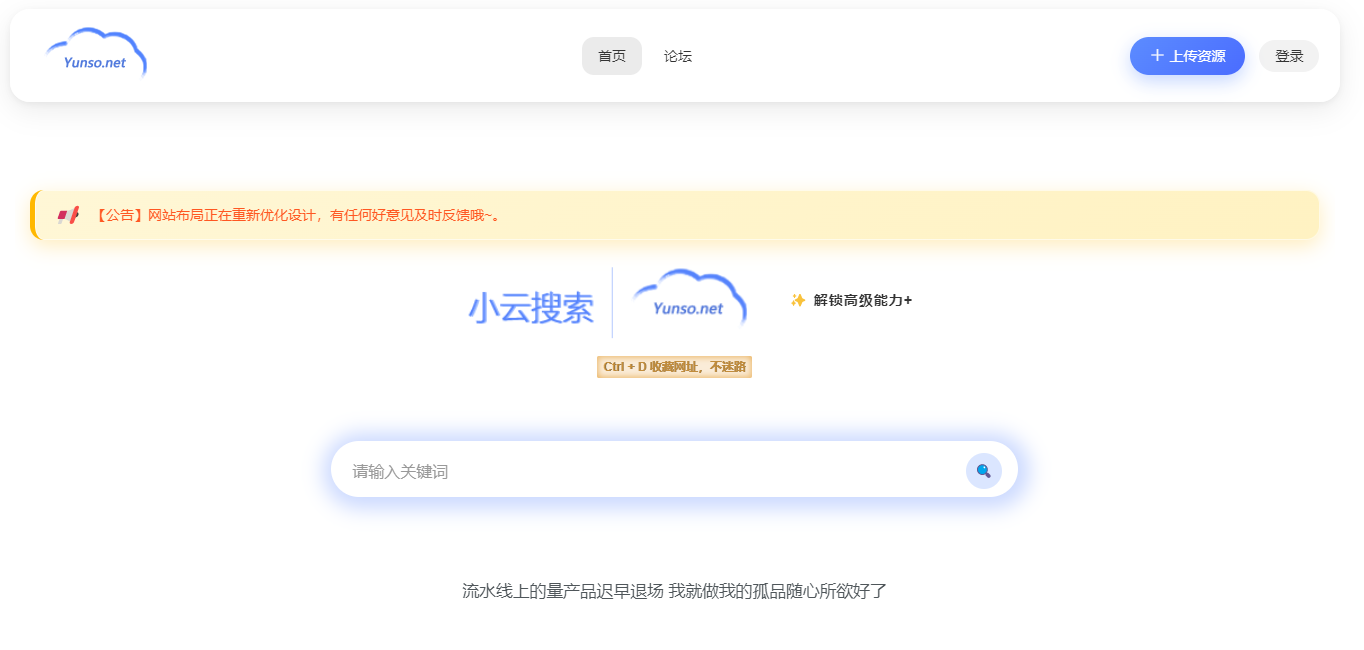Click the sparkle icon beside 解锁高级能力+

point(797,300)
